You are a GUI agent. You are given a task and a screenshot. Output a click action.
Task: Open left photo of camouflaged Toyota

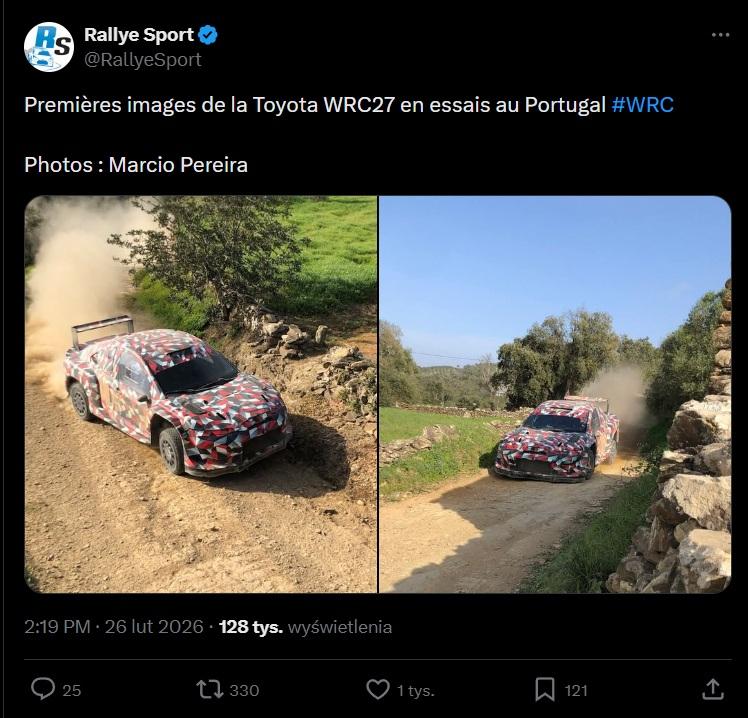(201, 394)
